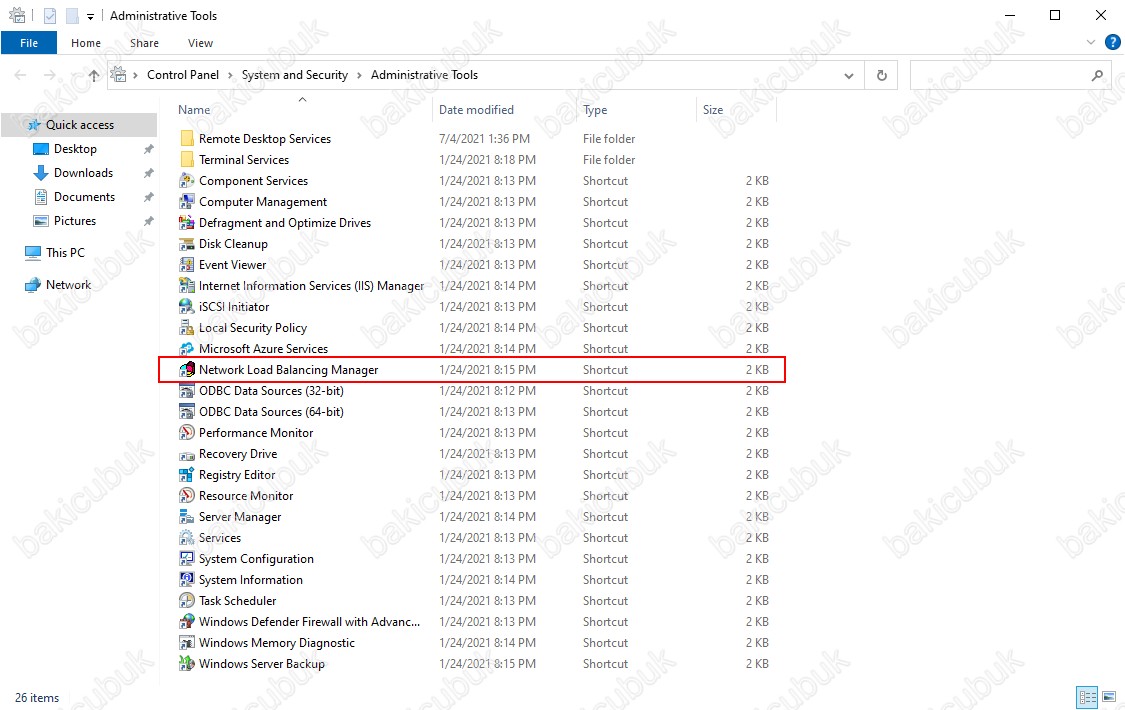Click the Disk Cleanup icon
1125x710 pixels.
pyautogui.click(x=187, y=244)
